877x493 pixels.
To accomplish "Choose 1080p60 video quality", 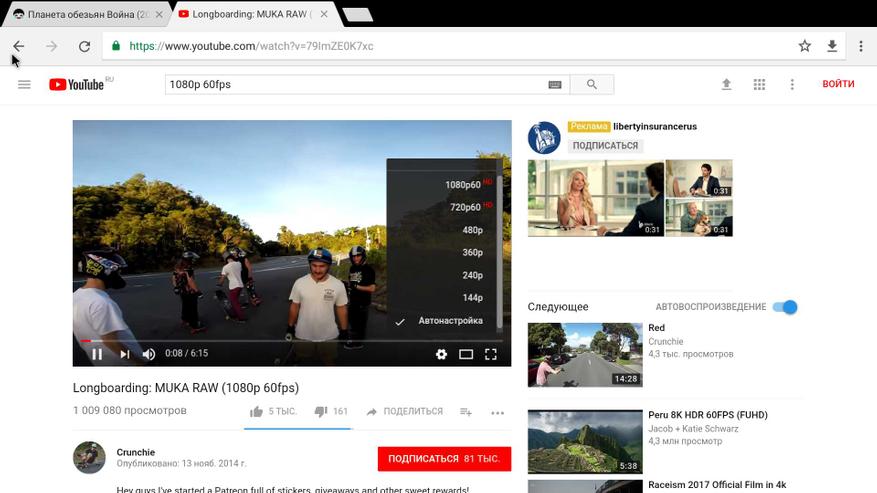I will 463,185.
